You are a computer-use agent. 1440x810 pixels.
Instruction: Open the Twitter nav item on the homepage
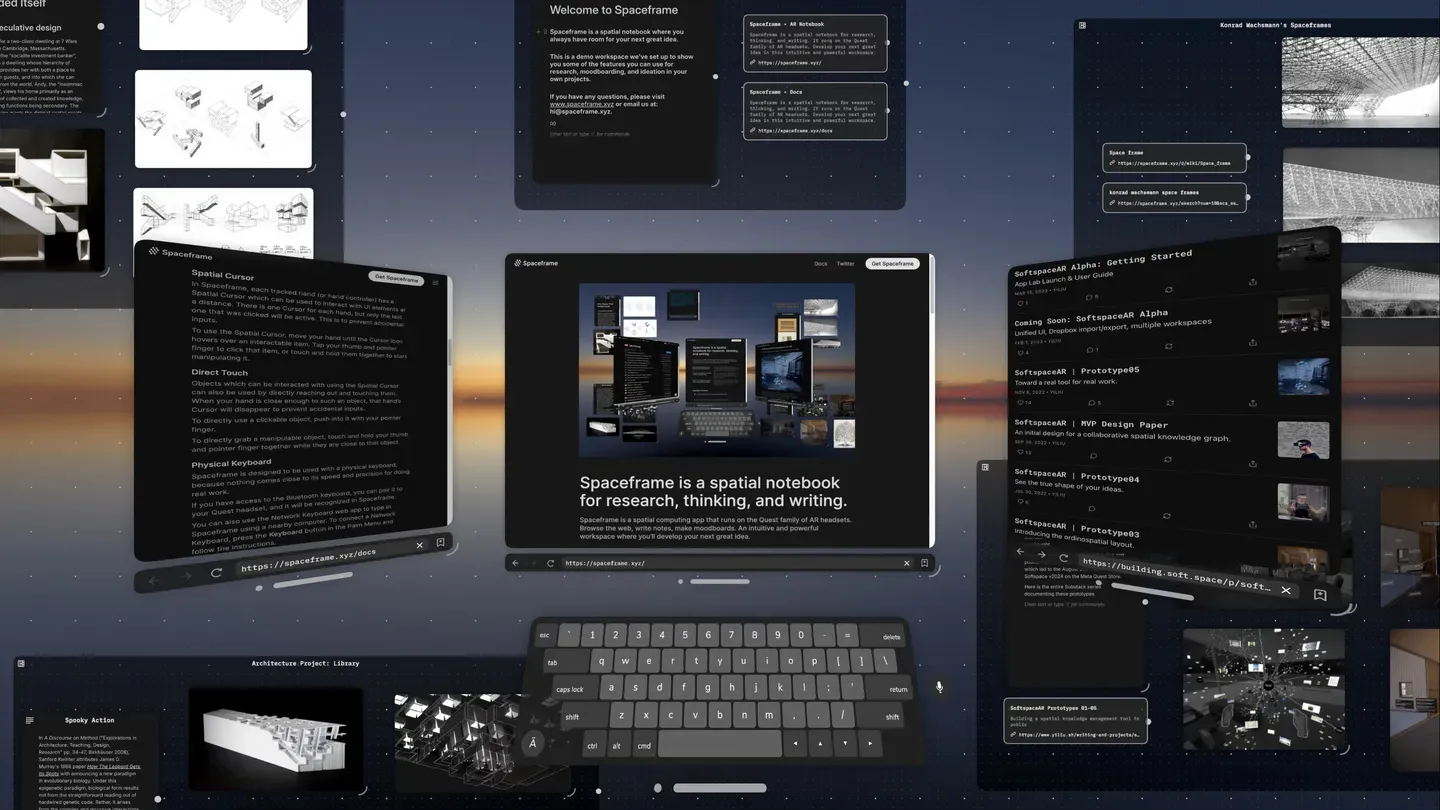[x=845, y=264]
